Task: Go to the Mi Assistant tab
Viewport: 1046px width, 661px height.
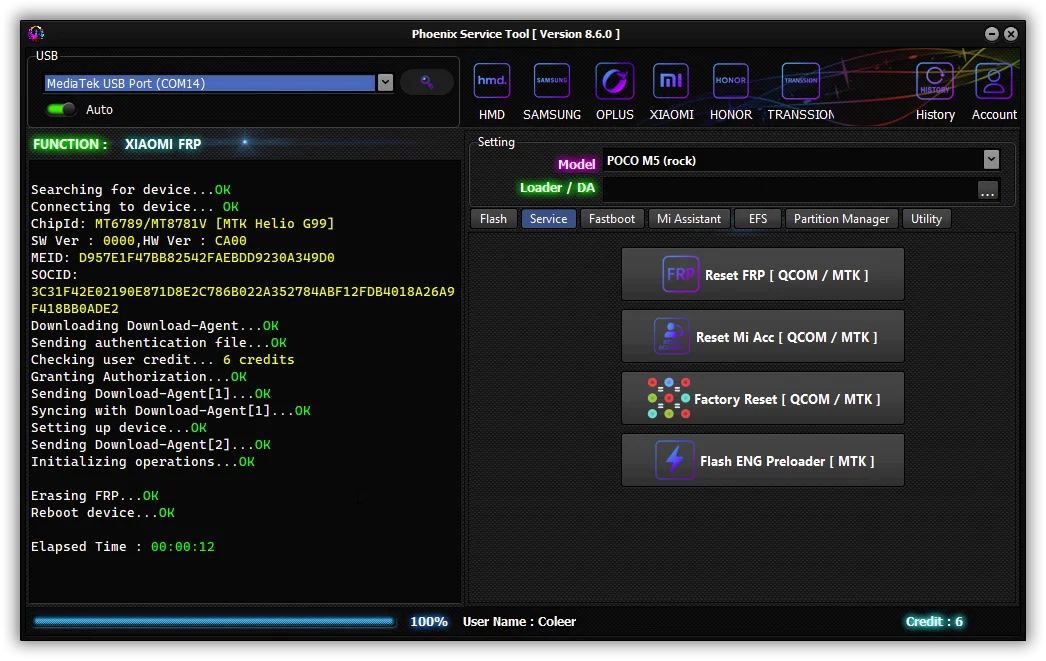Action: (689, 219)
